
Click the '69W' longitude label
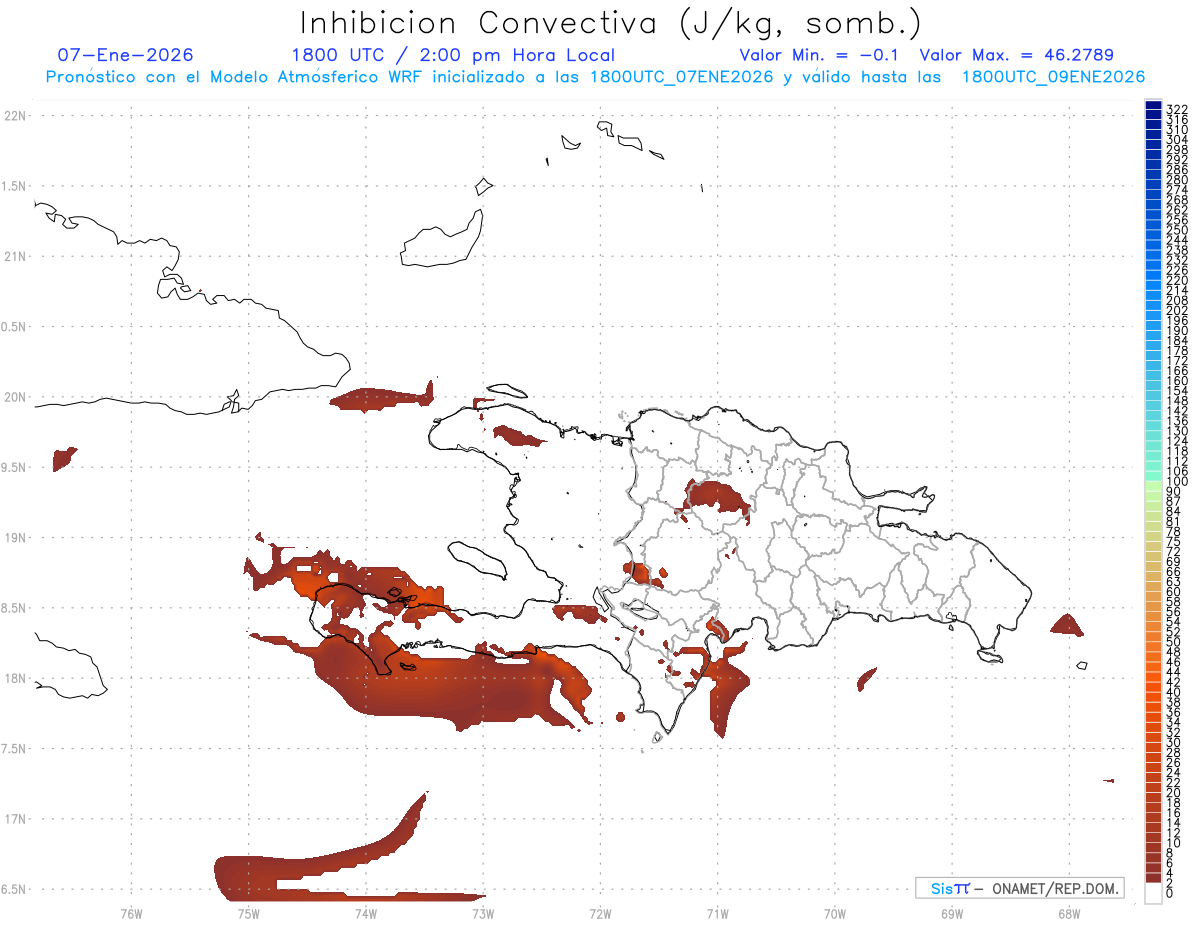(x=951, y=912)
